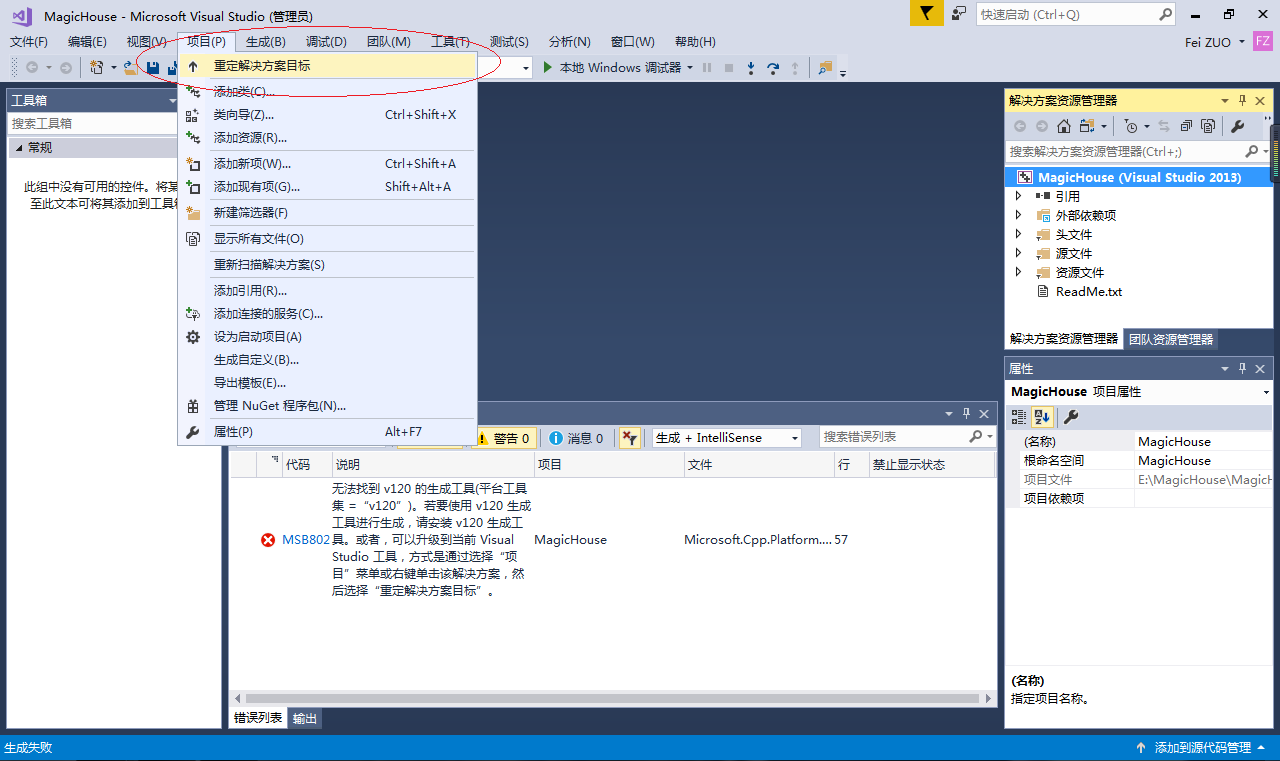Screen dimensions: 1280x761
Task: Expand the 引用 tree node
Action: pyautogui.click(x=1019, y=196)
